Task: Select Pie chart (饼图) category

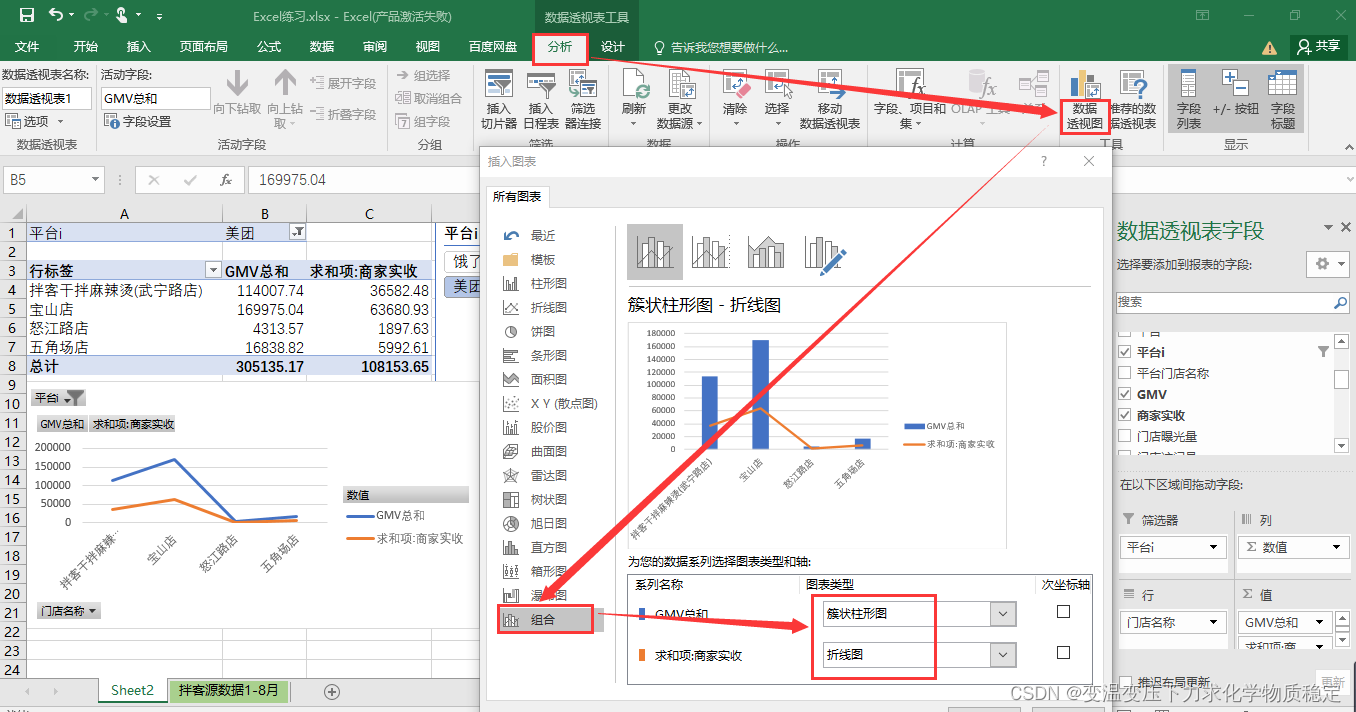Action: [x=543, y=331]
